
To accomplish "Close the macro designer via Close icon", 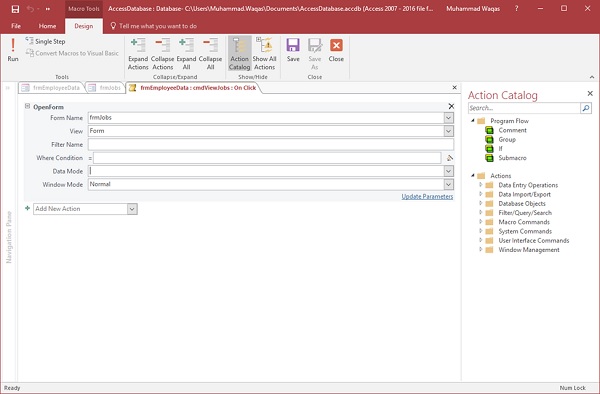I will click(336, 50).
